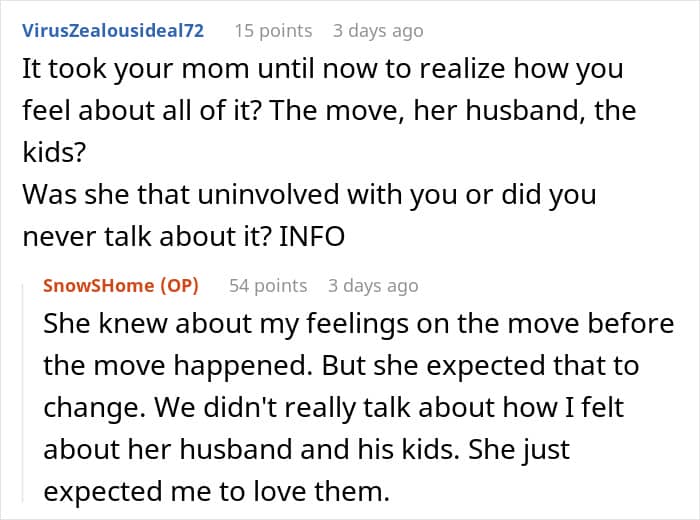Click the line starting "Was she that uninvolved"

[309, 195]
